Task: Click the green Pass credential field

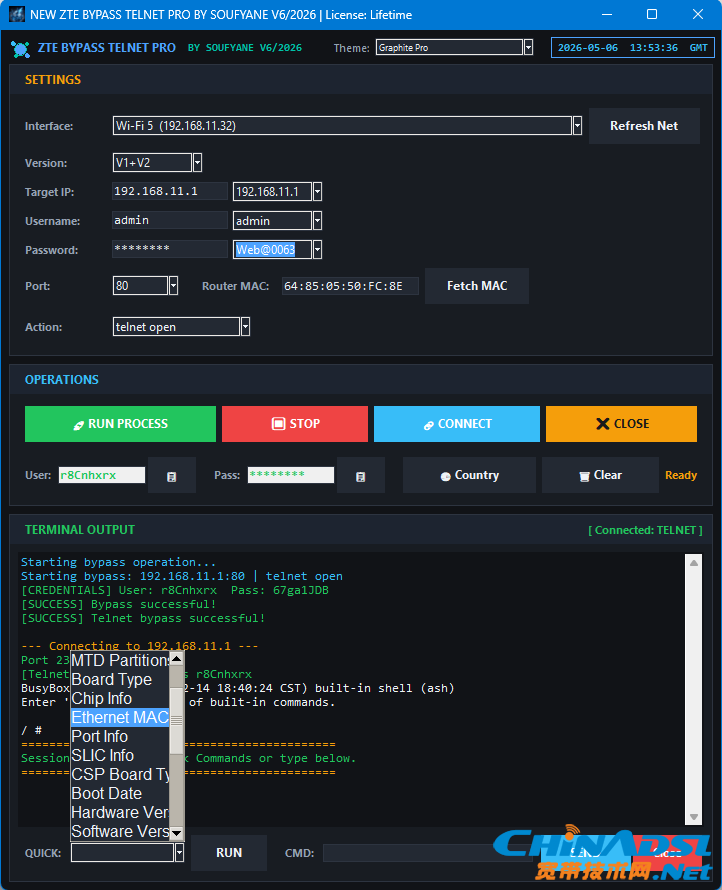Action: tap(291, 475)
